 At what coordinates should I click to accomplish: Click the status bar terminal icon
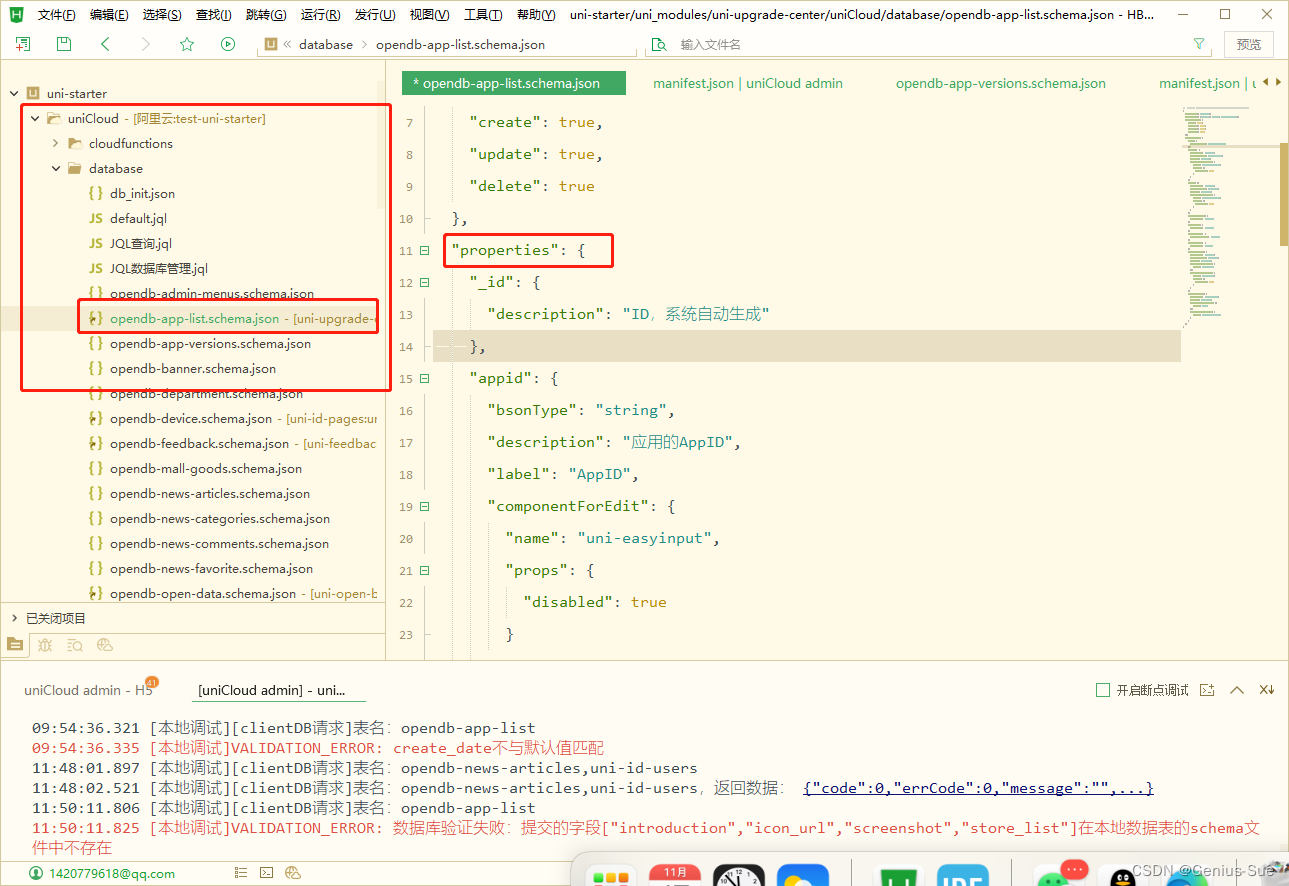[x=267, y=873]
